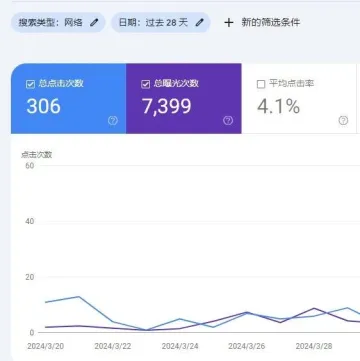The image size is (360, 361).
Task: Click chart line above 2024/3/26
Action: click(x=247, y=313)
